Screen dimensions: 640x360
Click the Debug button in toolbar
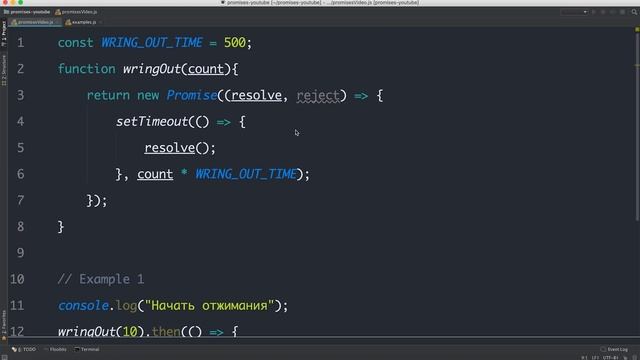[603, 12]
